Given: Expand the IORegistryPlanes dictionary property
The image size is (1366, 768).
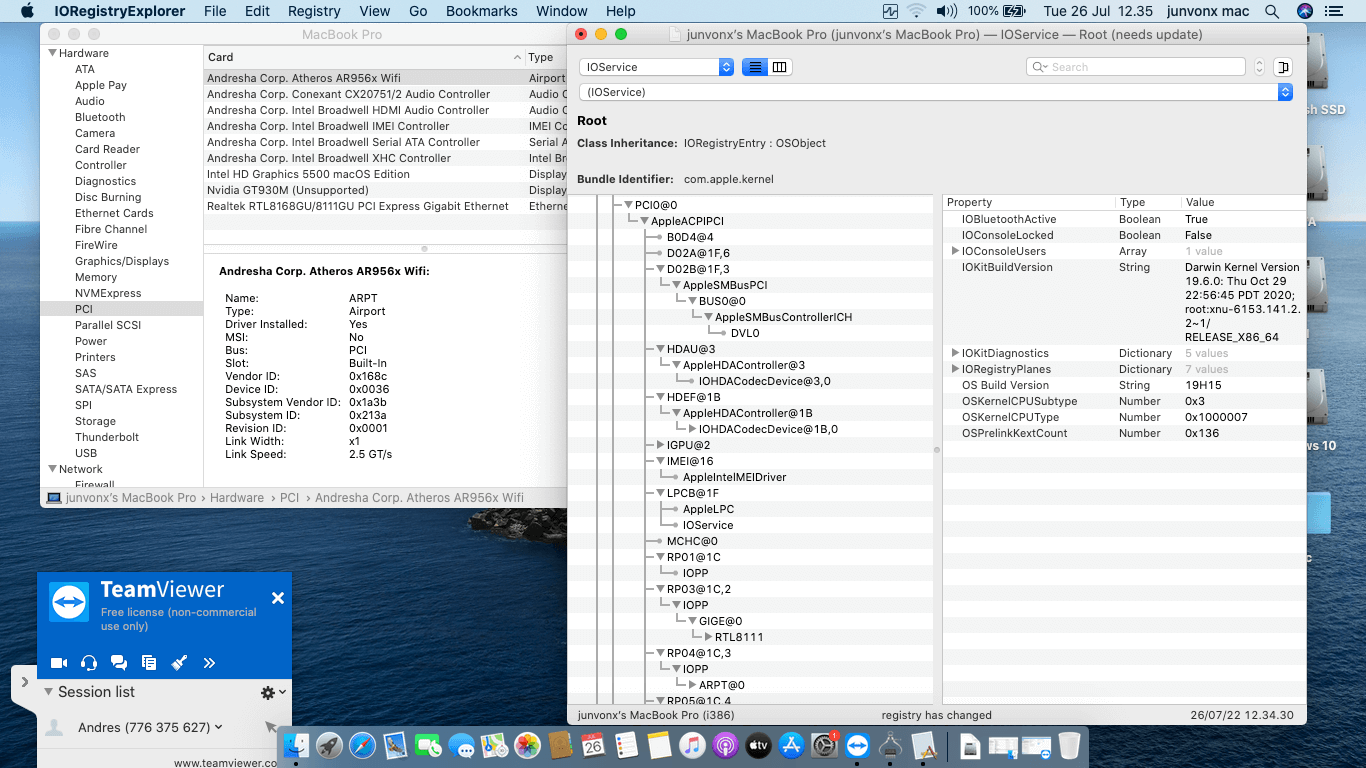Looking at the screenshot, I should 955,369.
